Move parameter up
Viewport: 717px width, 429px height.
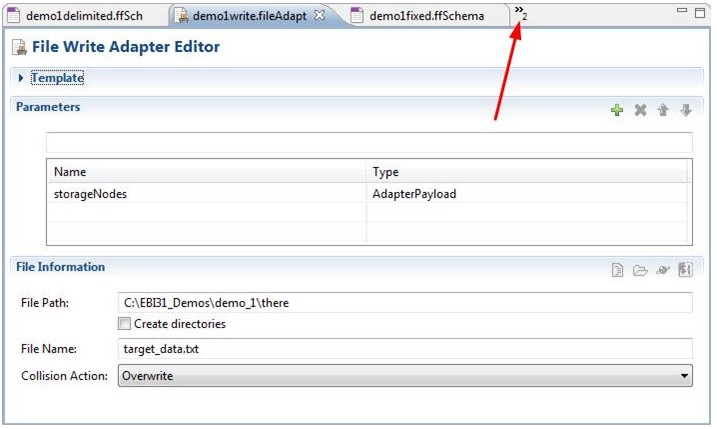click(x=663, y=110)
